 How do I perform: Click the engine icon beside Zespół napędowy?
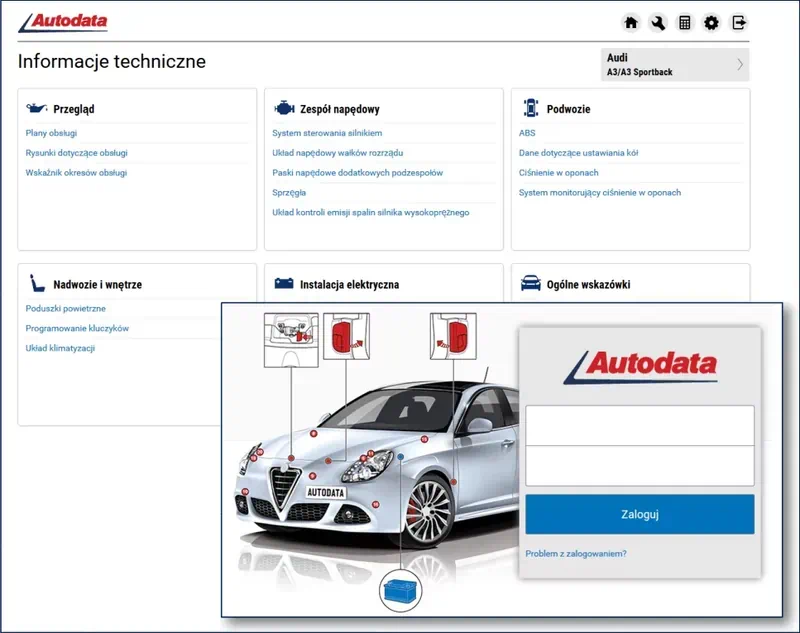click(284, 108)
